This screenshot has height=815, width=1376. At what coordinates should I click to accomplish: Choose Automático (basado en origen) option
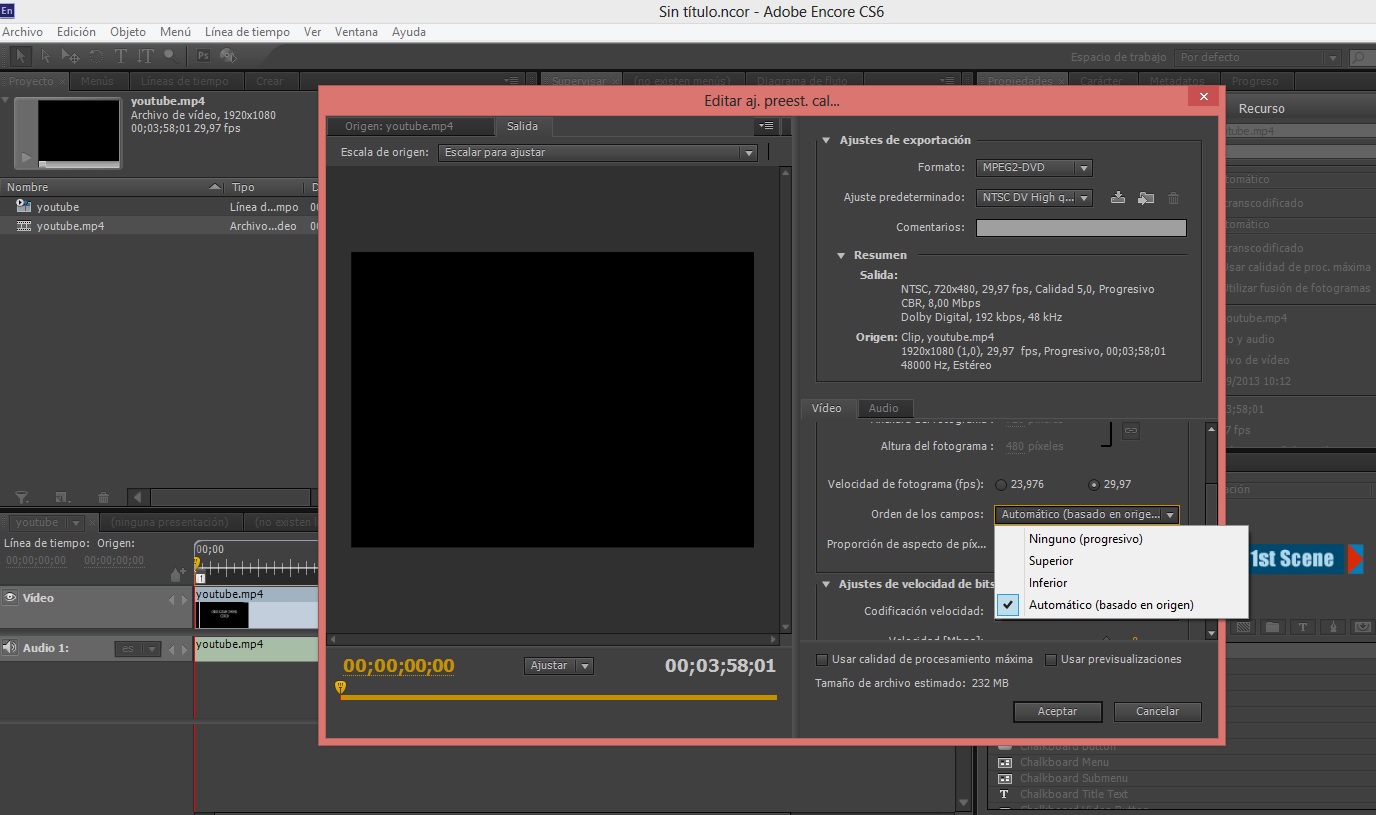pos(1122,605)
